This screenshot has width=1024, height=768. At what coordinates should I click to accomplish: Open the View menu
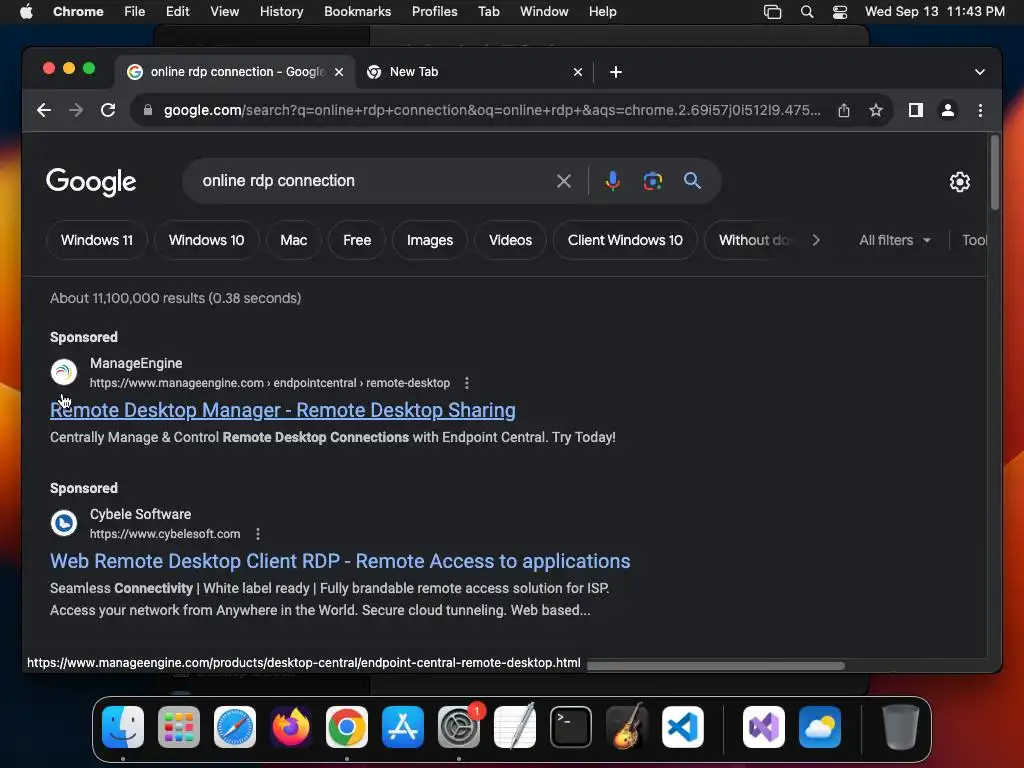click(x=224, y=12)
